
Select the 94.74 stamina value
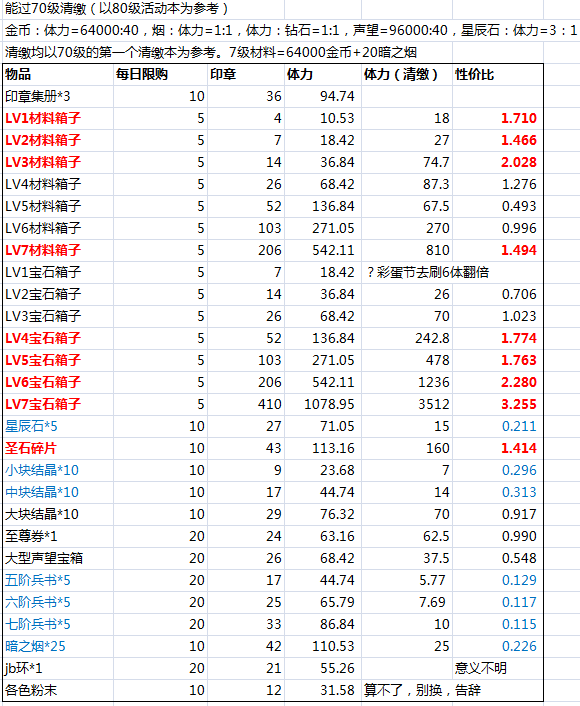[x=337, y=96]
